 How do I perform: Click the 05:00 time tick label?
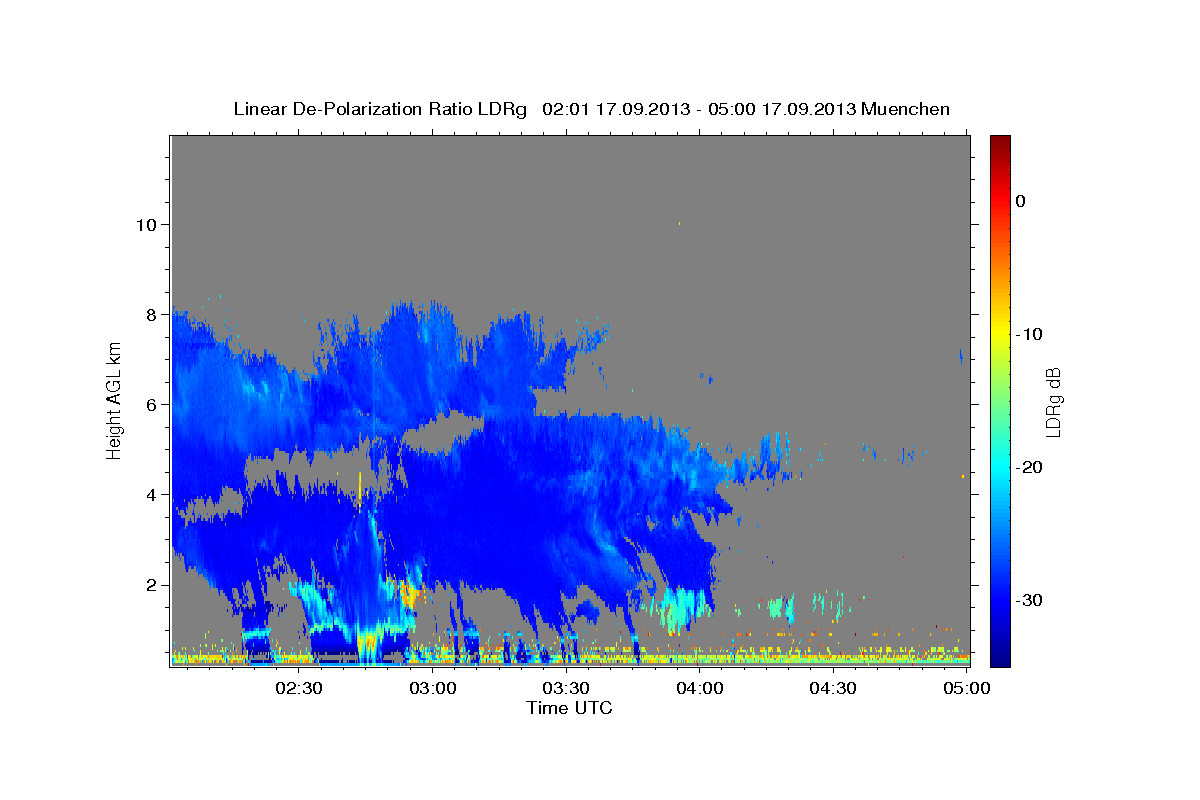click(x=966, y=688)
